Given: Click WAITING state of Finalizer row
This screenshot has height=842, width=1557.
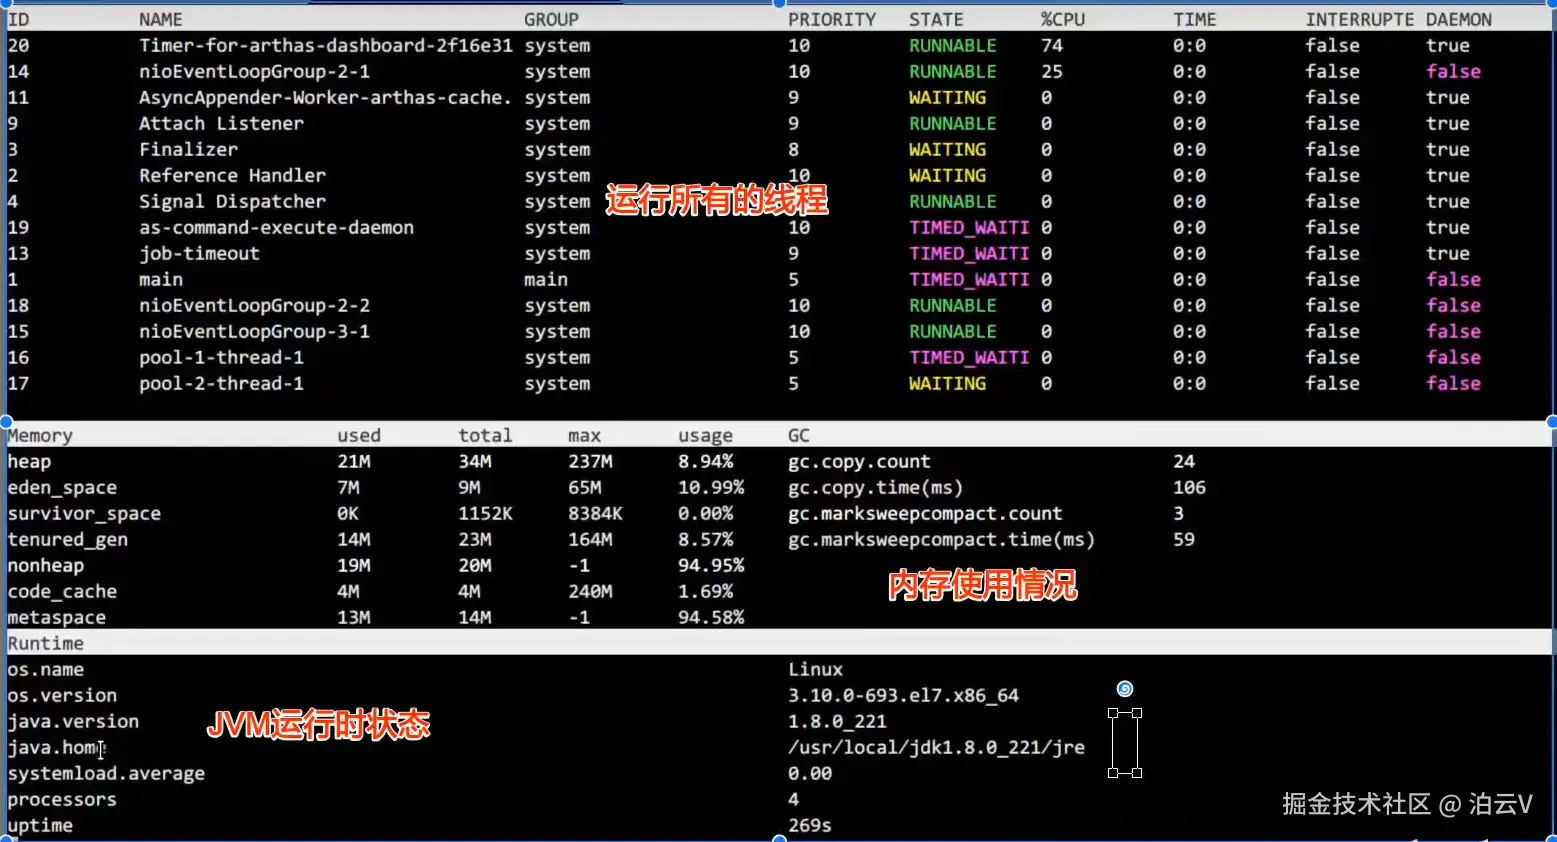Looking at the screenshot, I should click(x=947, y=149).
